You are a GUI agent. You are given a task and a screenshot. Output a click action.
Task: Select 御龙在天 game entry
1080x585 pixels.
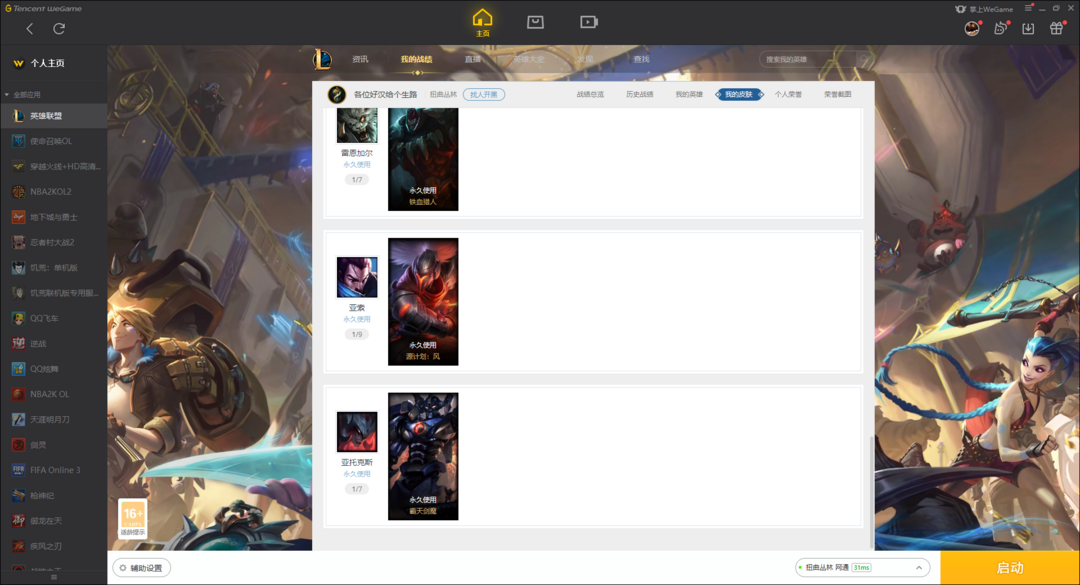(x=54, y=521)
